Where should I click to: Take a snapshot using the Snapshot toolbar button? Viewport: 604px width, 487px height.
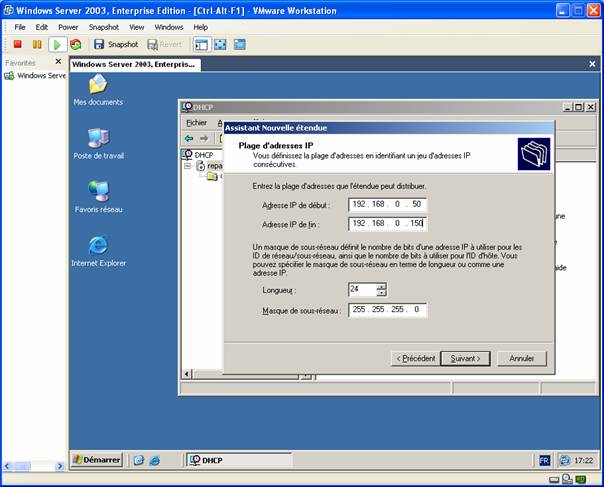116,44
